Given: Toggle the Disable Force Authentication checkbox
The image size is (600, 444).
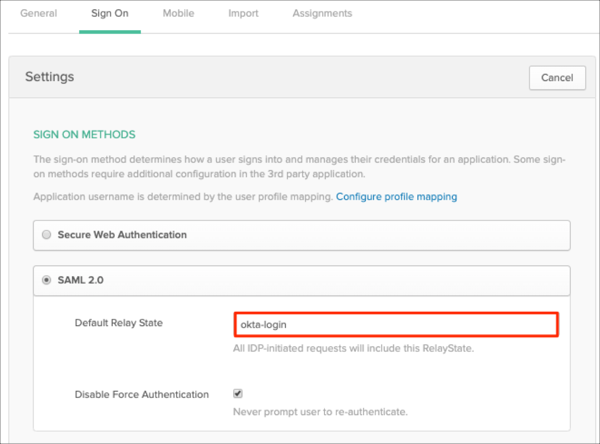Looking at the screenshot, I should [238, 394].
